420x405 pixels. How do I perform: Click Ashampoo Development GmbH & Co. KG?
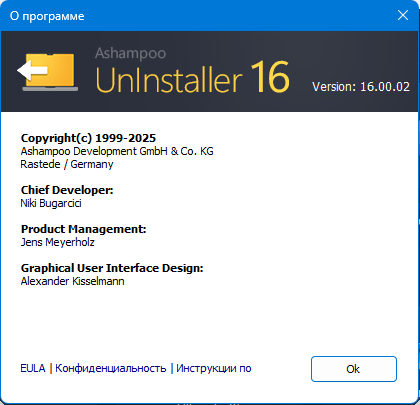[x=117, y=151]
